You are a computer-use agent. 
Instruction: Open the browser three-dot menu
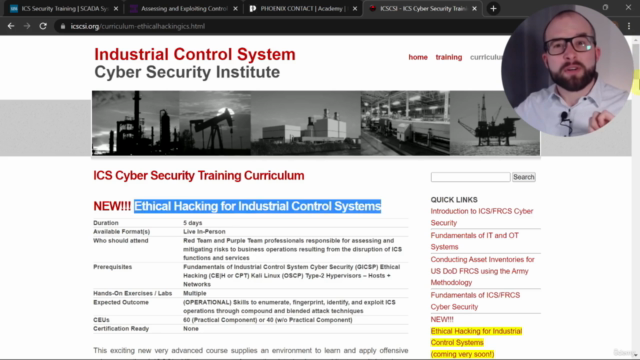pyautogui.click(x=629, y=26)
